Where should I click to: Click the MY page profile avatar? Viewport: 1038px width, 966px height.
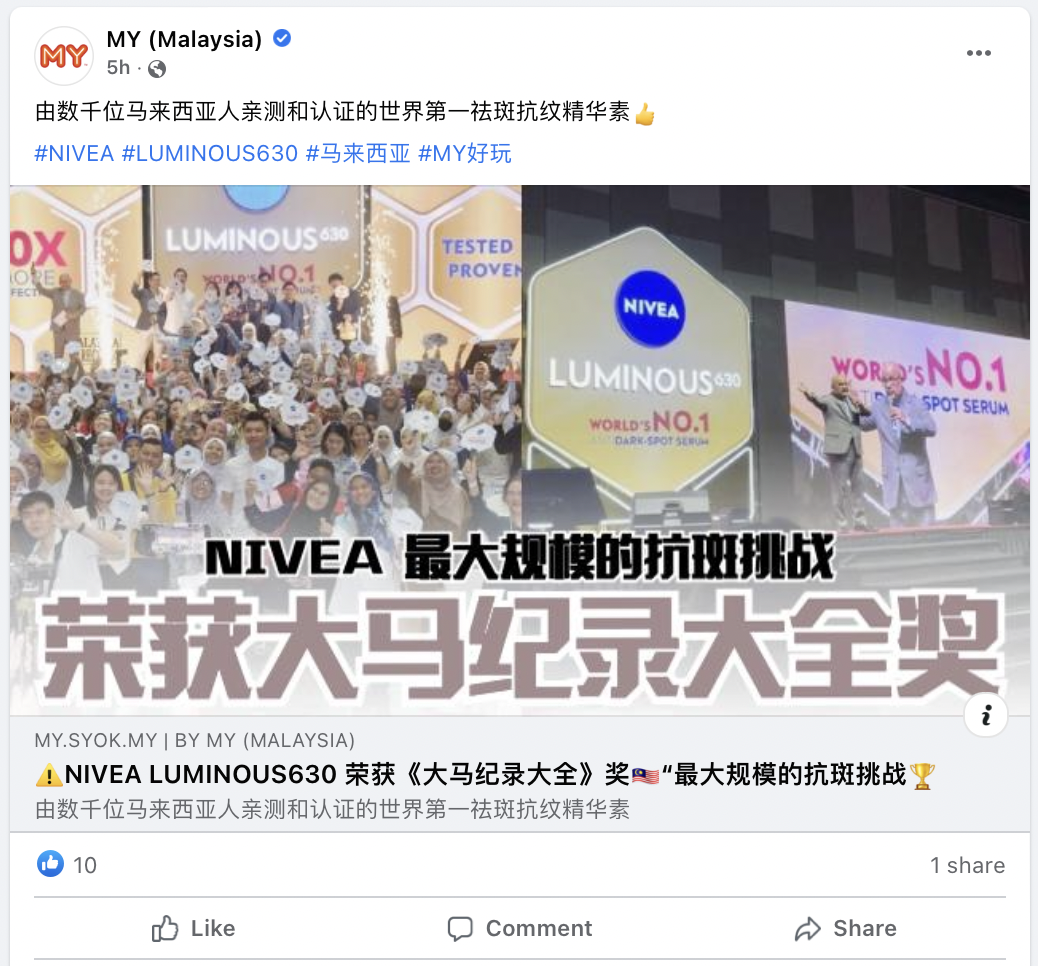pos(64,56)
